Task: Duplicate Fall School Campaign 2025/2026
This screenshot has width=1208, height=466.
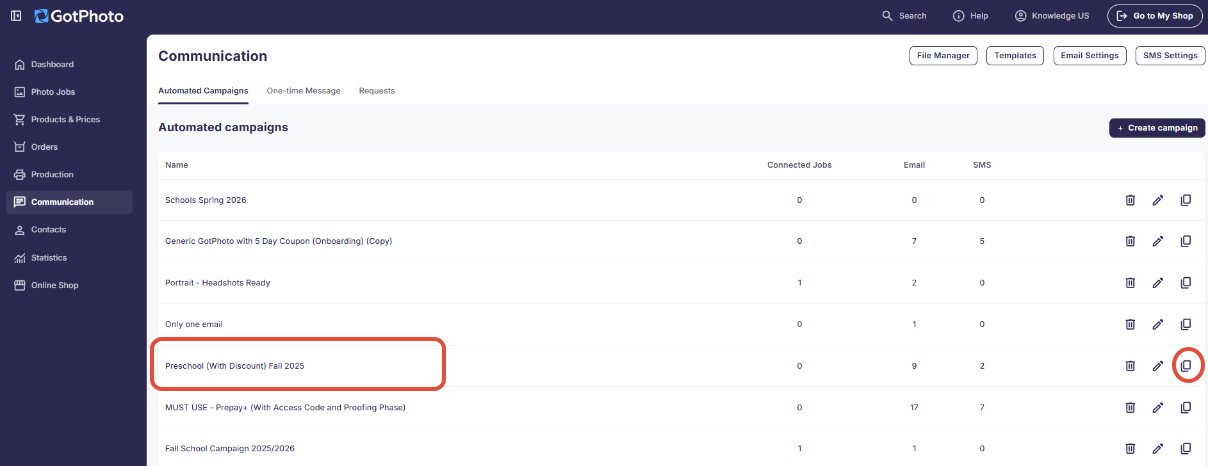Action: [1186, 448]
